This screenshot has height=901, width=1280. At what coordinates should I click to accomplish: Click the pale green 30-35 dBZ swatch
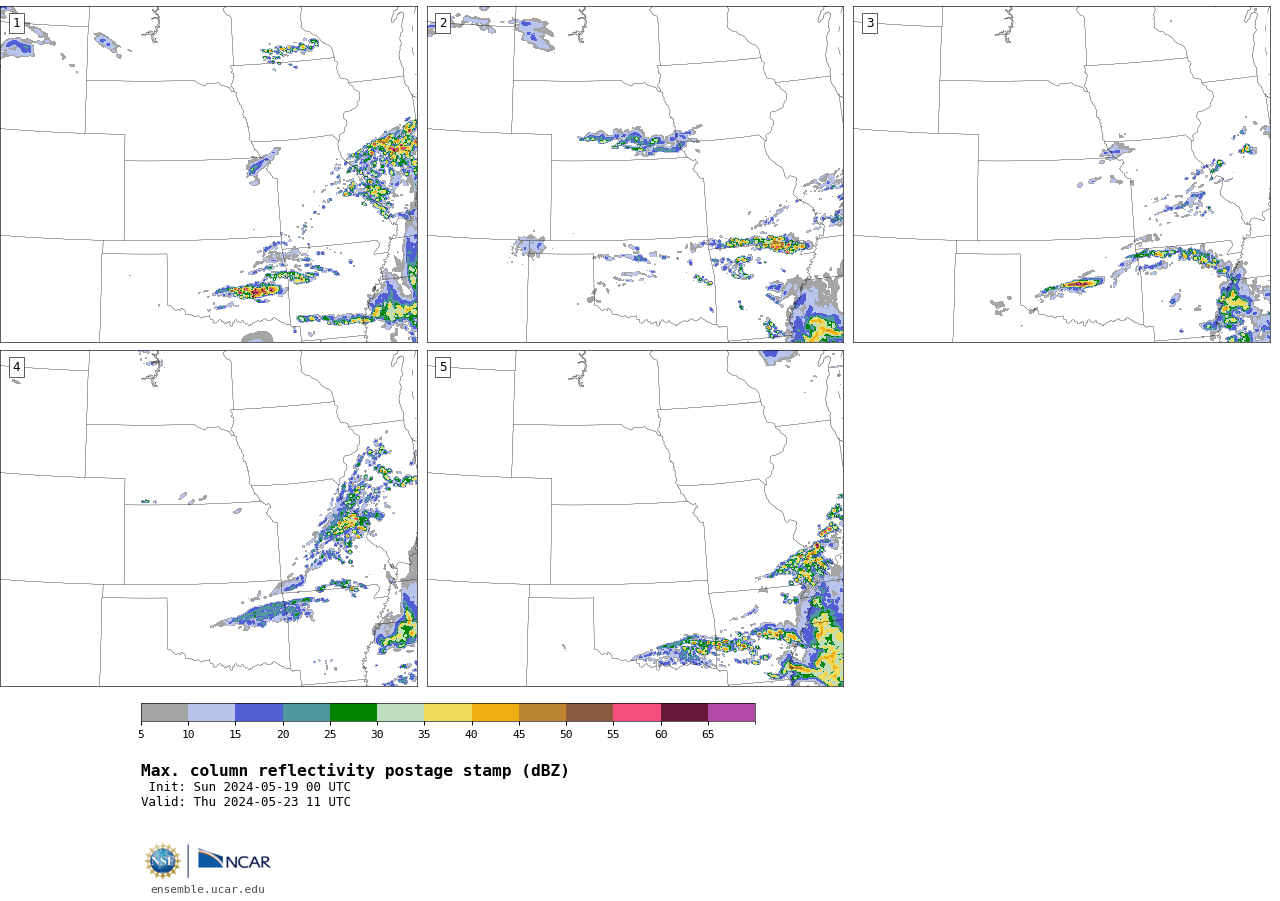tap(400, 713)
